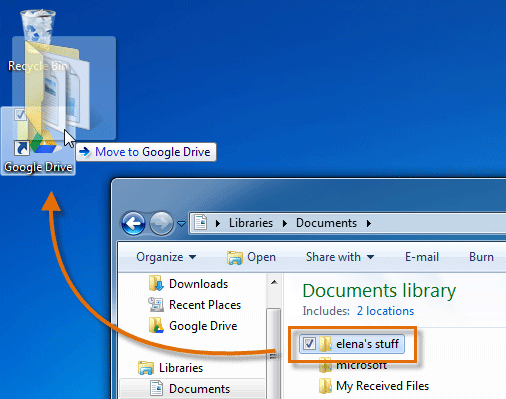This screenshot has height=399, width=506.
Task: Click the Open toolbar button
Action: 251,257
